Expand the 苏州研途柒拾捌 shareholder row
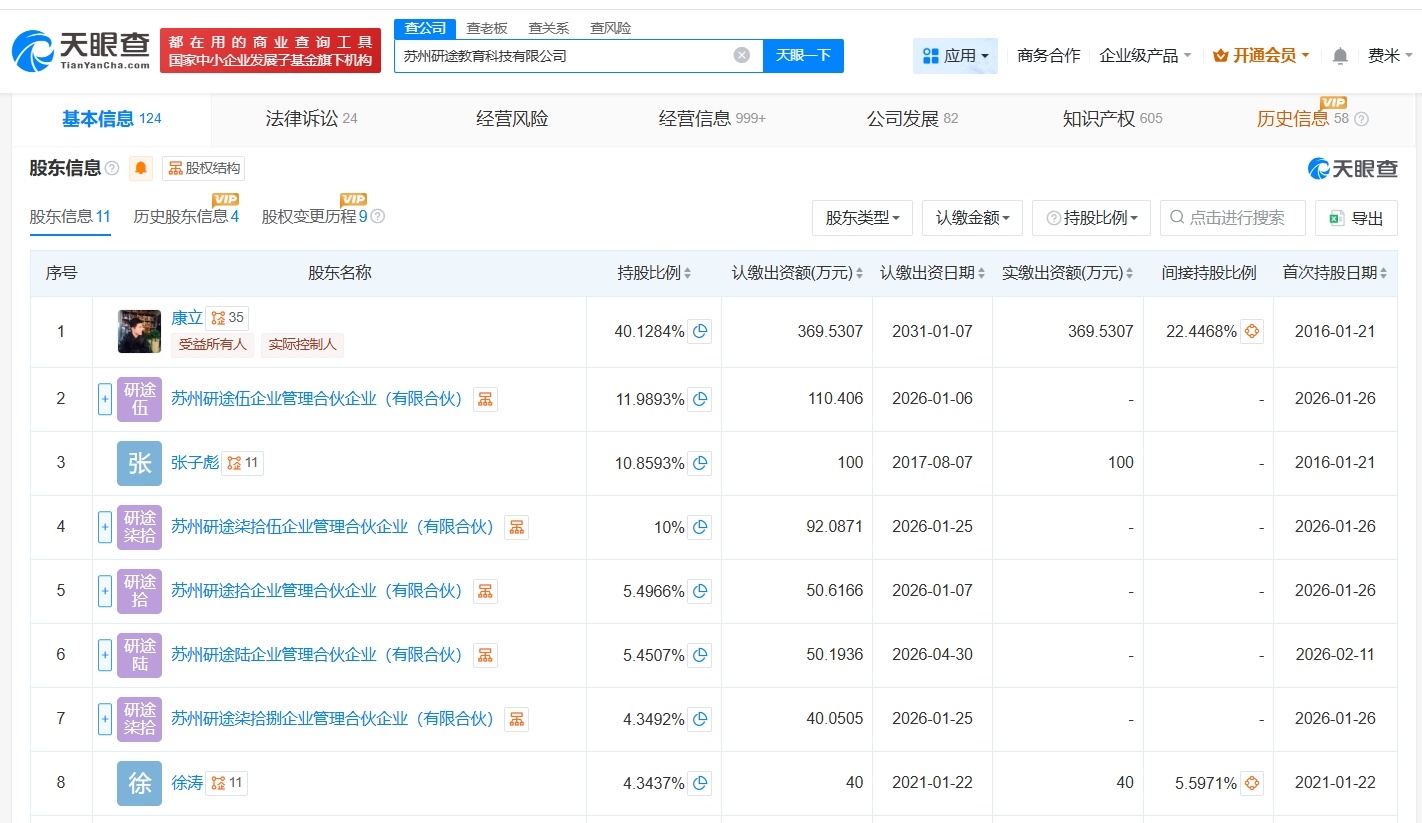Screen dimensions: 1422x823 [x=105, y=719]
